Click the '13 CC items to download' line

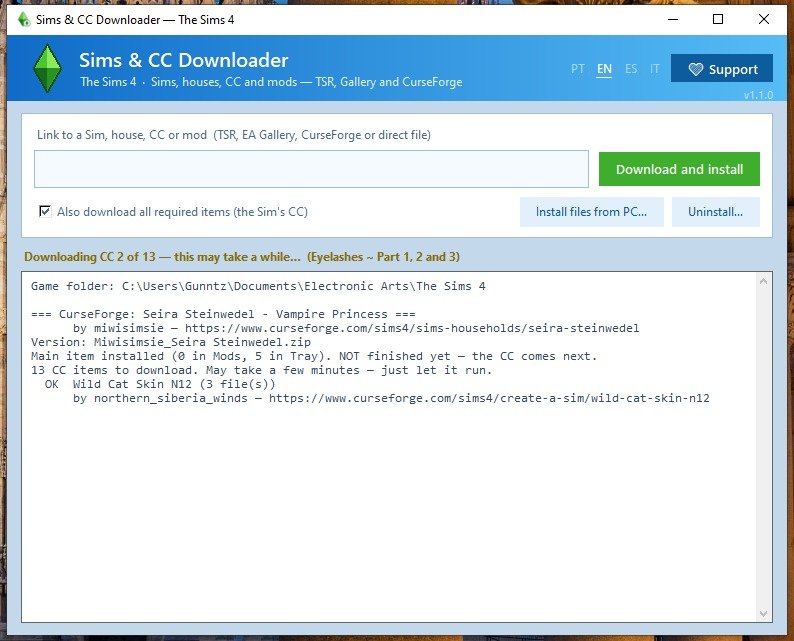point(261,370)
